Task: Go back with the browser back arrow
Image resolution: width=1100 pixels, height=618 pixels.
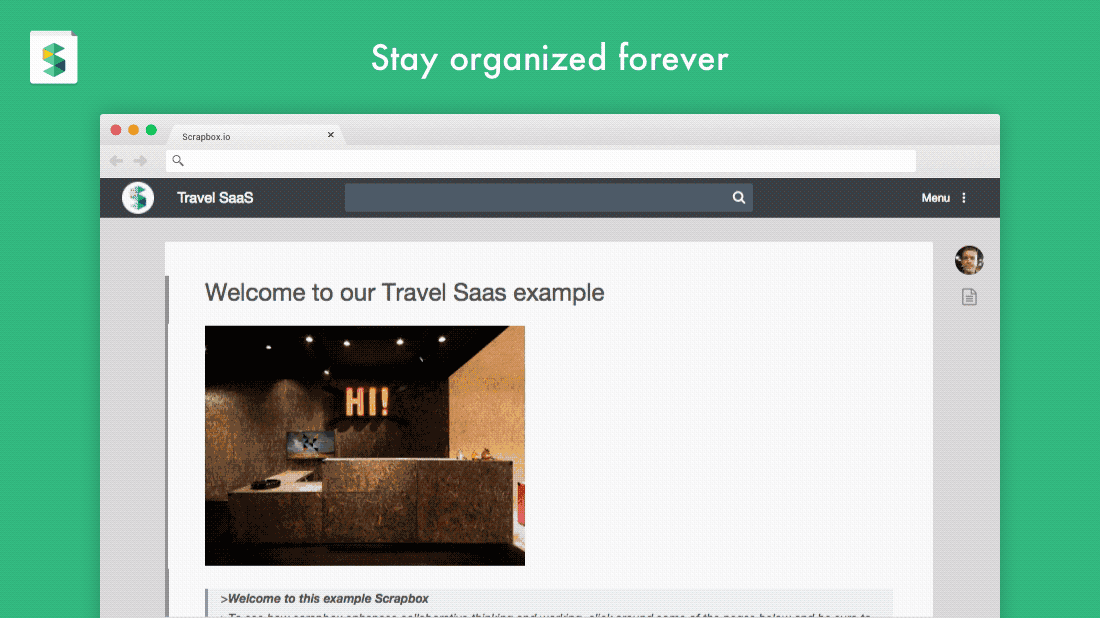Action: [116, 161]
